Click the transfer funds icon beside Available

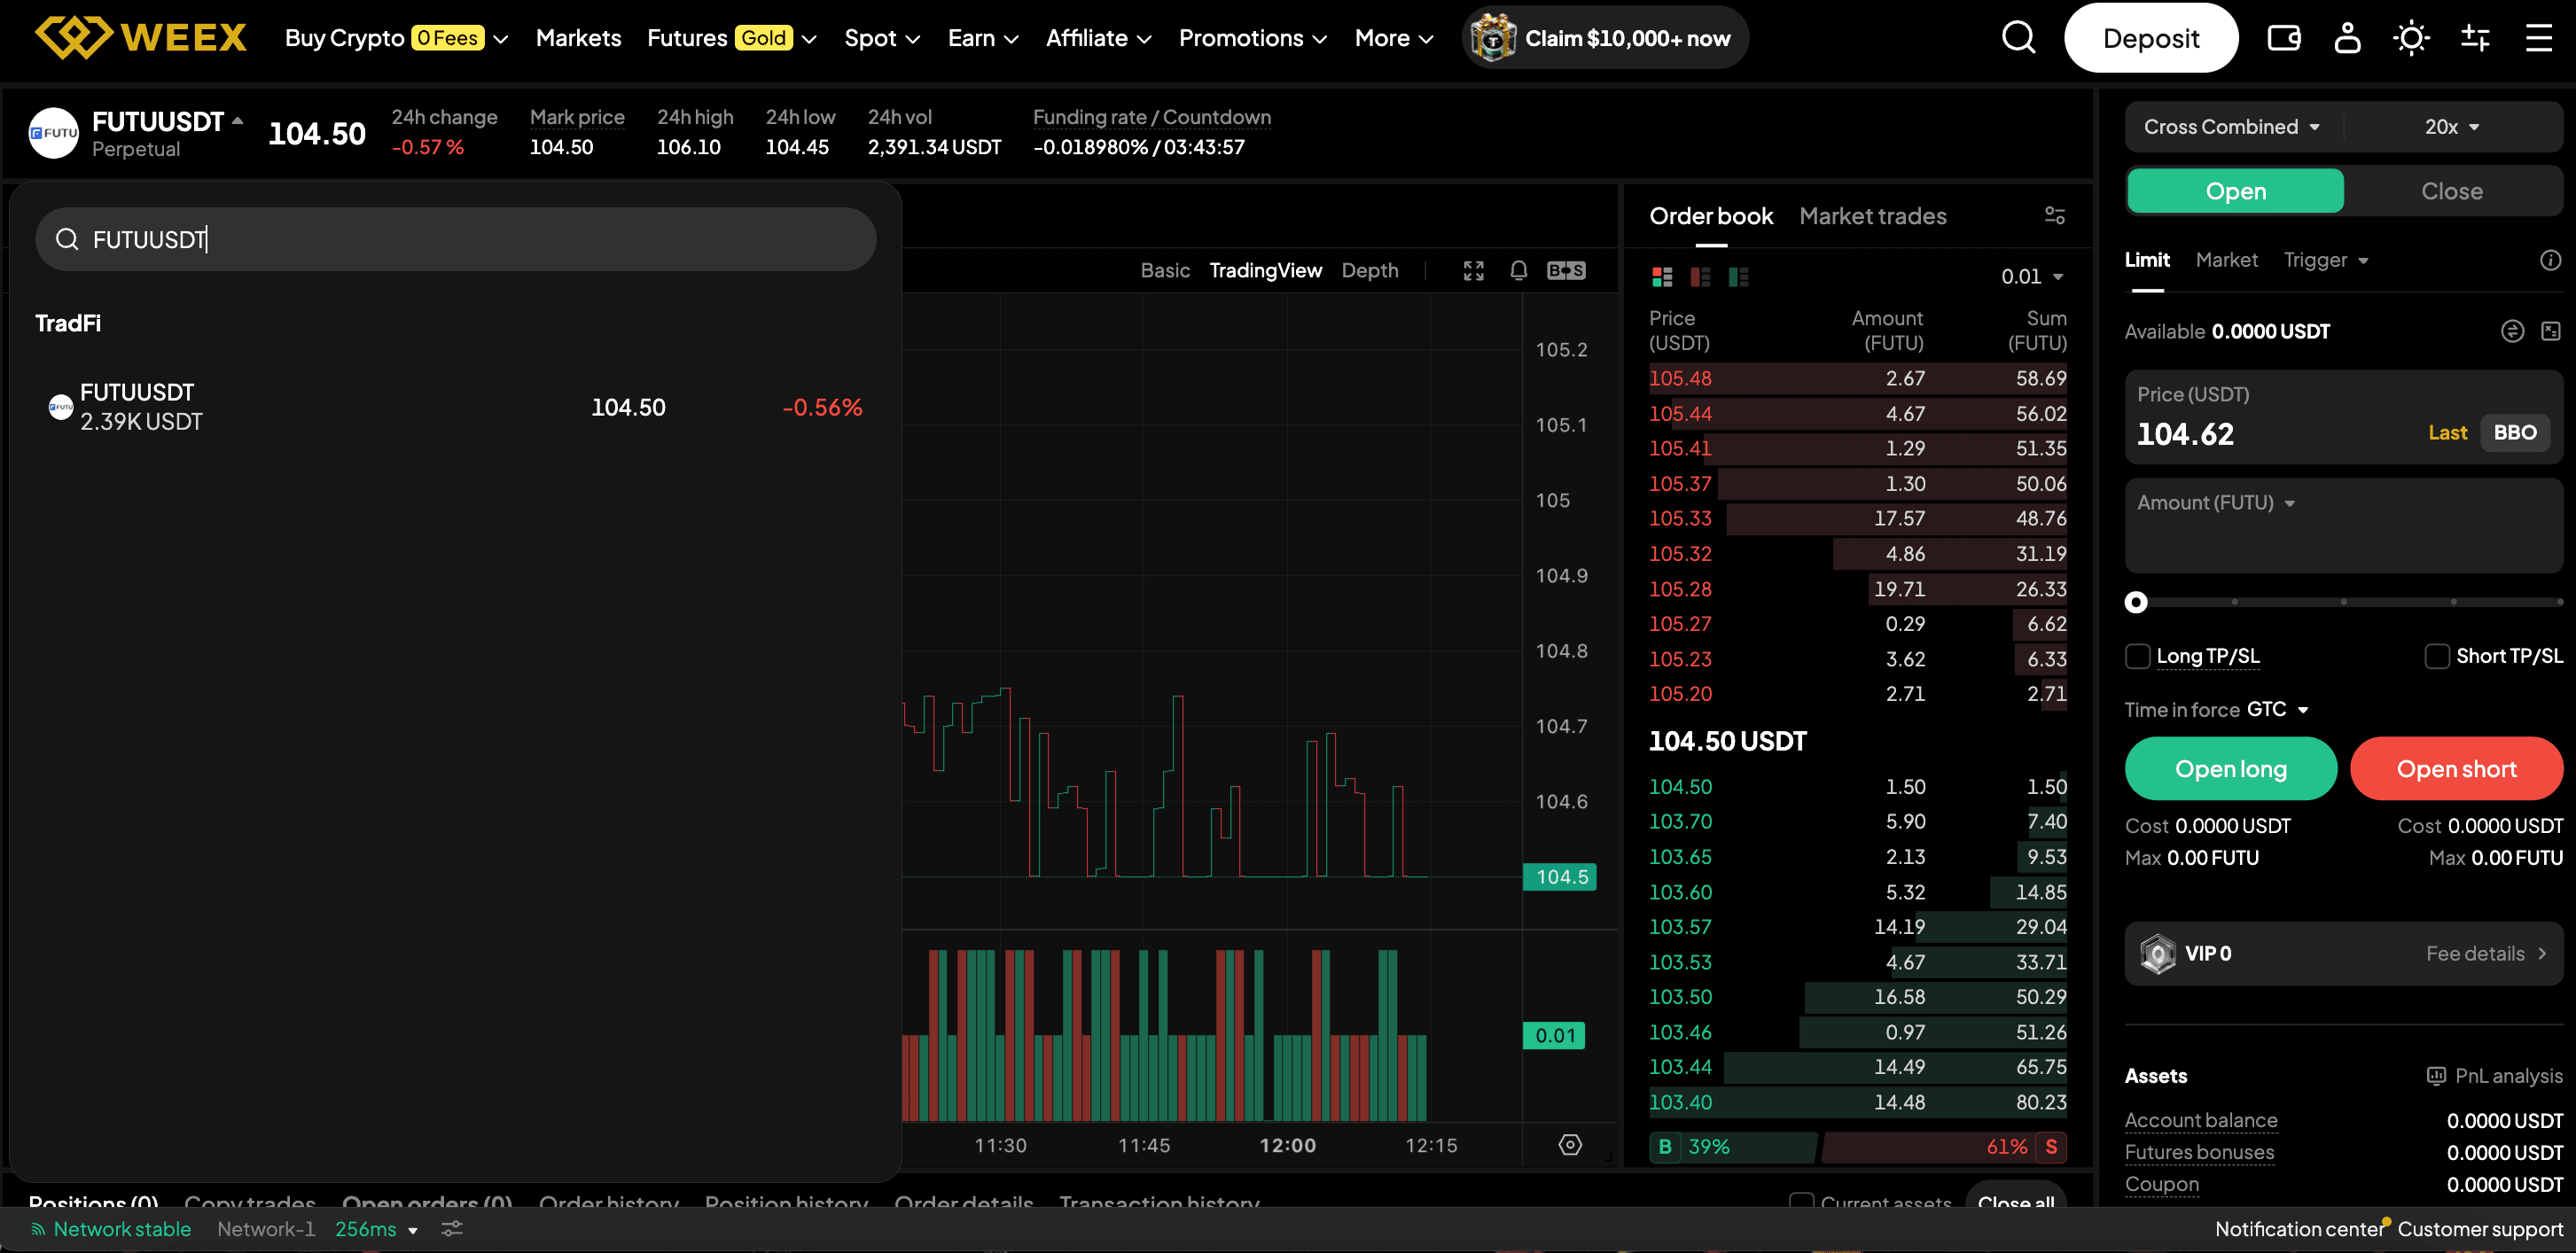tap(2512, 331)
